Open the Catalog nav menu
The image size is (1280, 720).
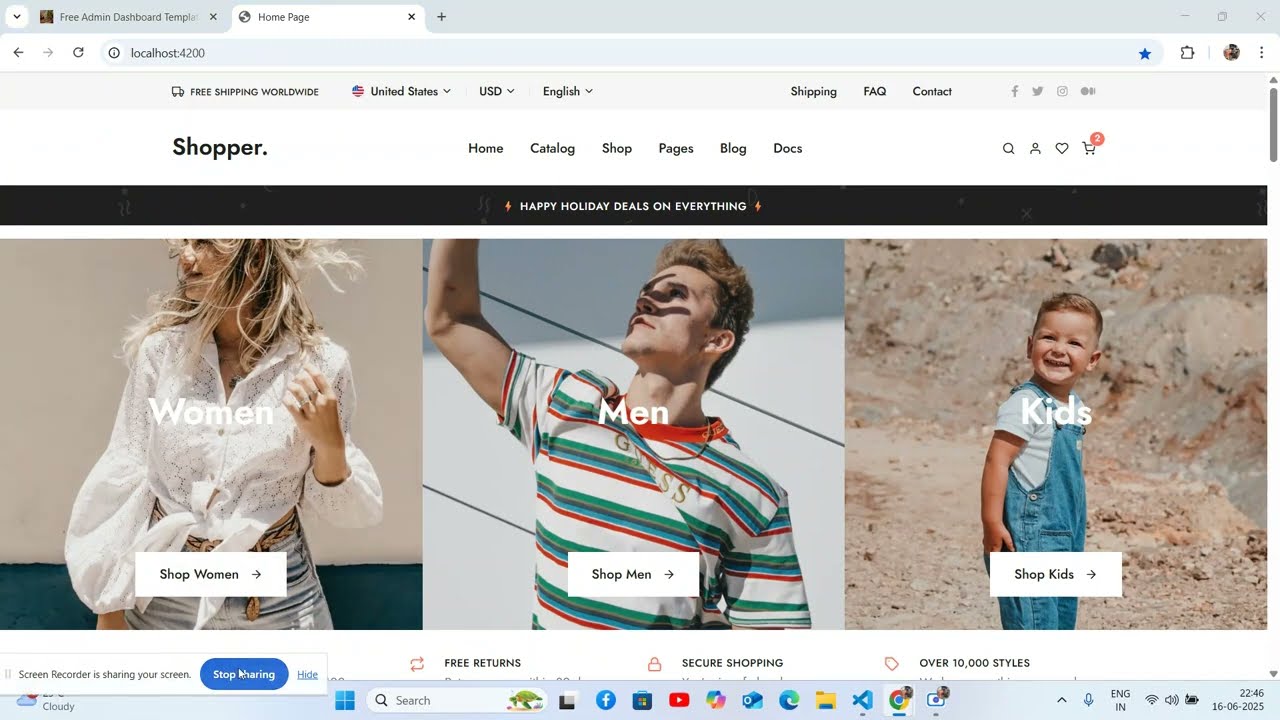[x=552, y=149]
